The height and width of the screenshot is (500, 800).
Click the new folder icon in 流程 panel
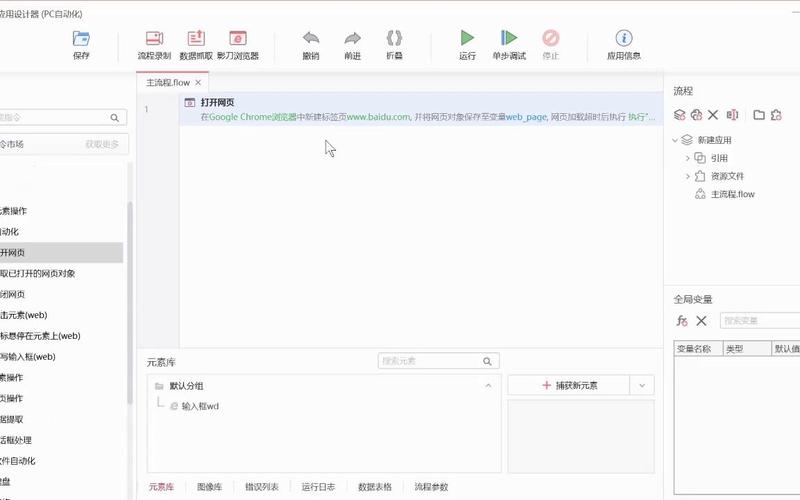pos(759,115)
